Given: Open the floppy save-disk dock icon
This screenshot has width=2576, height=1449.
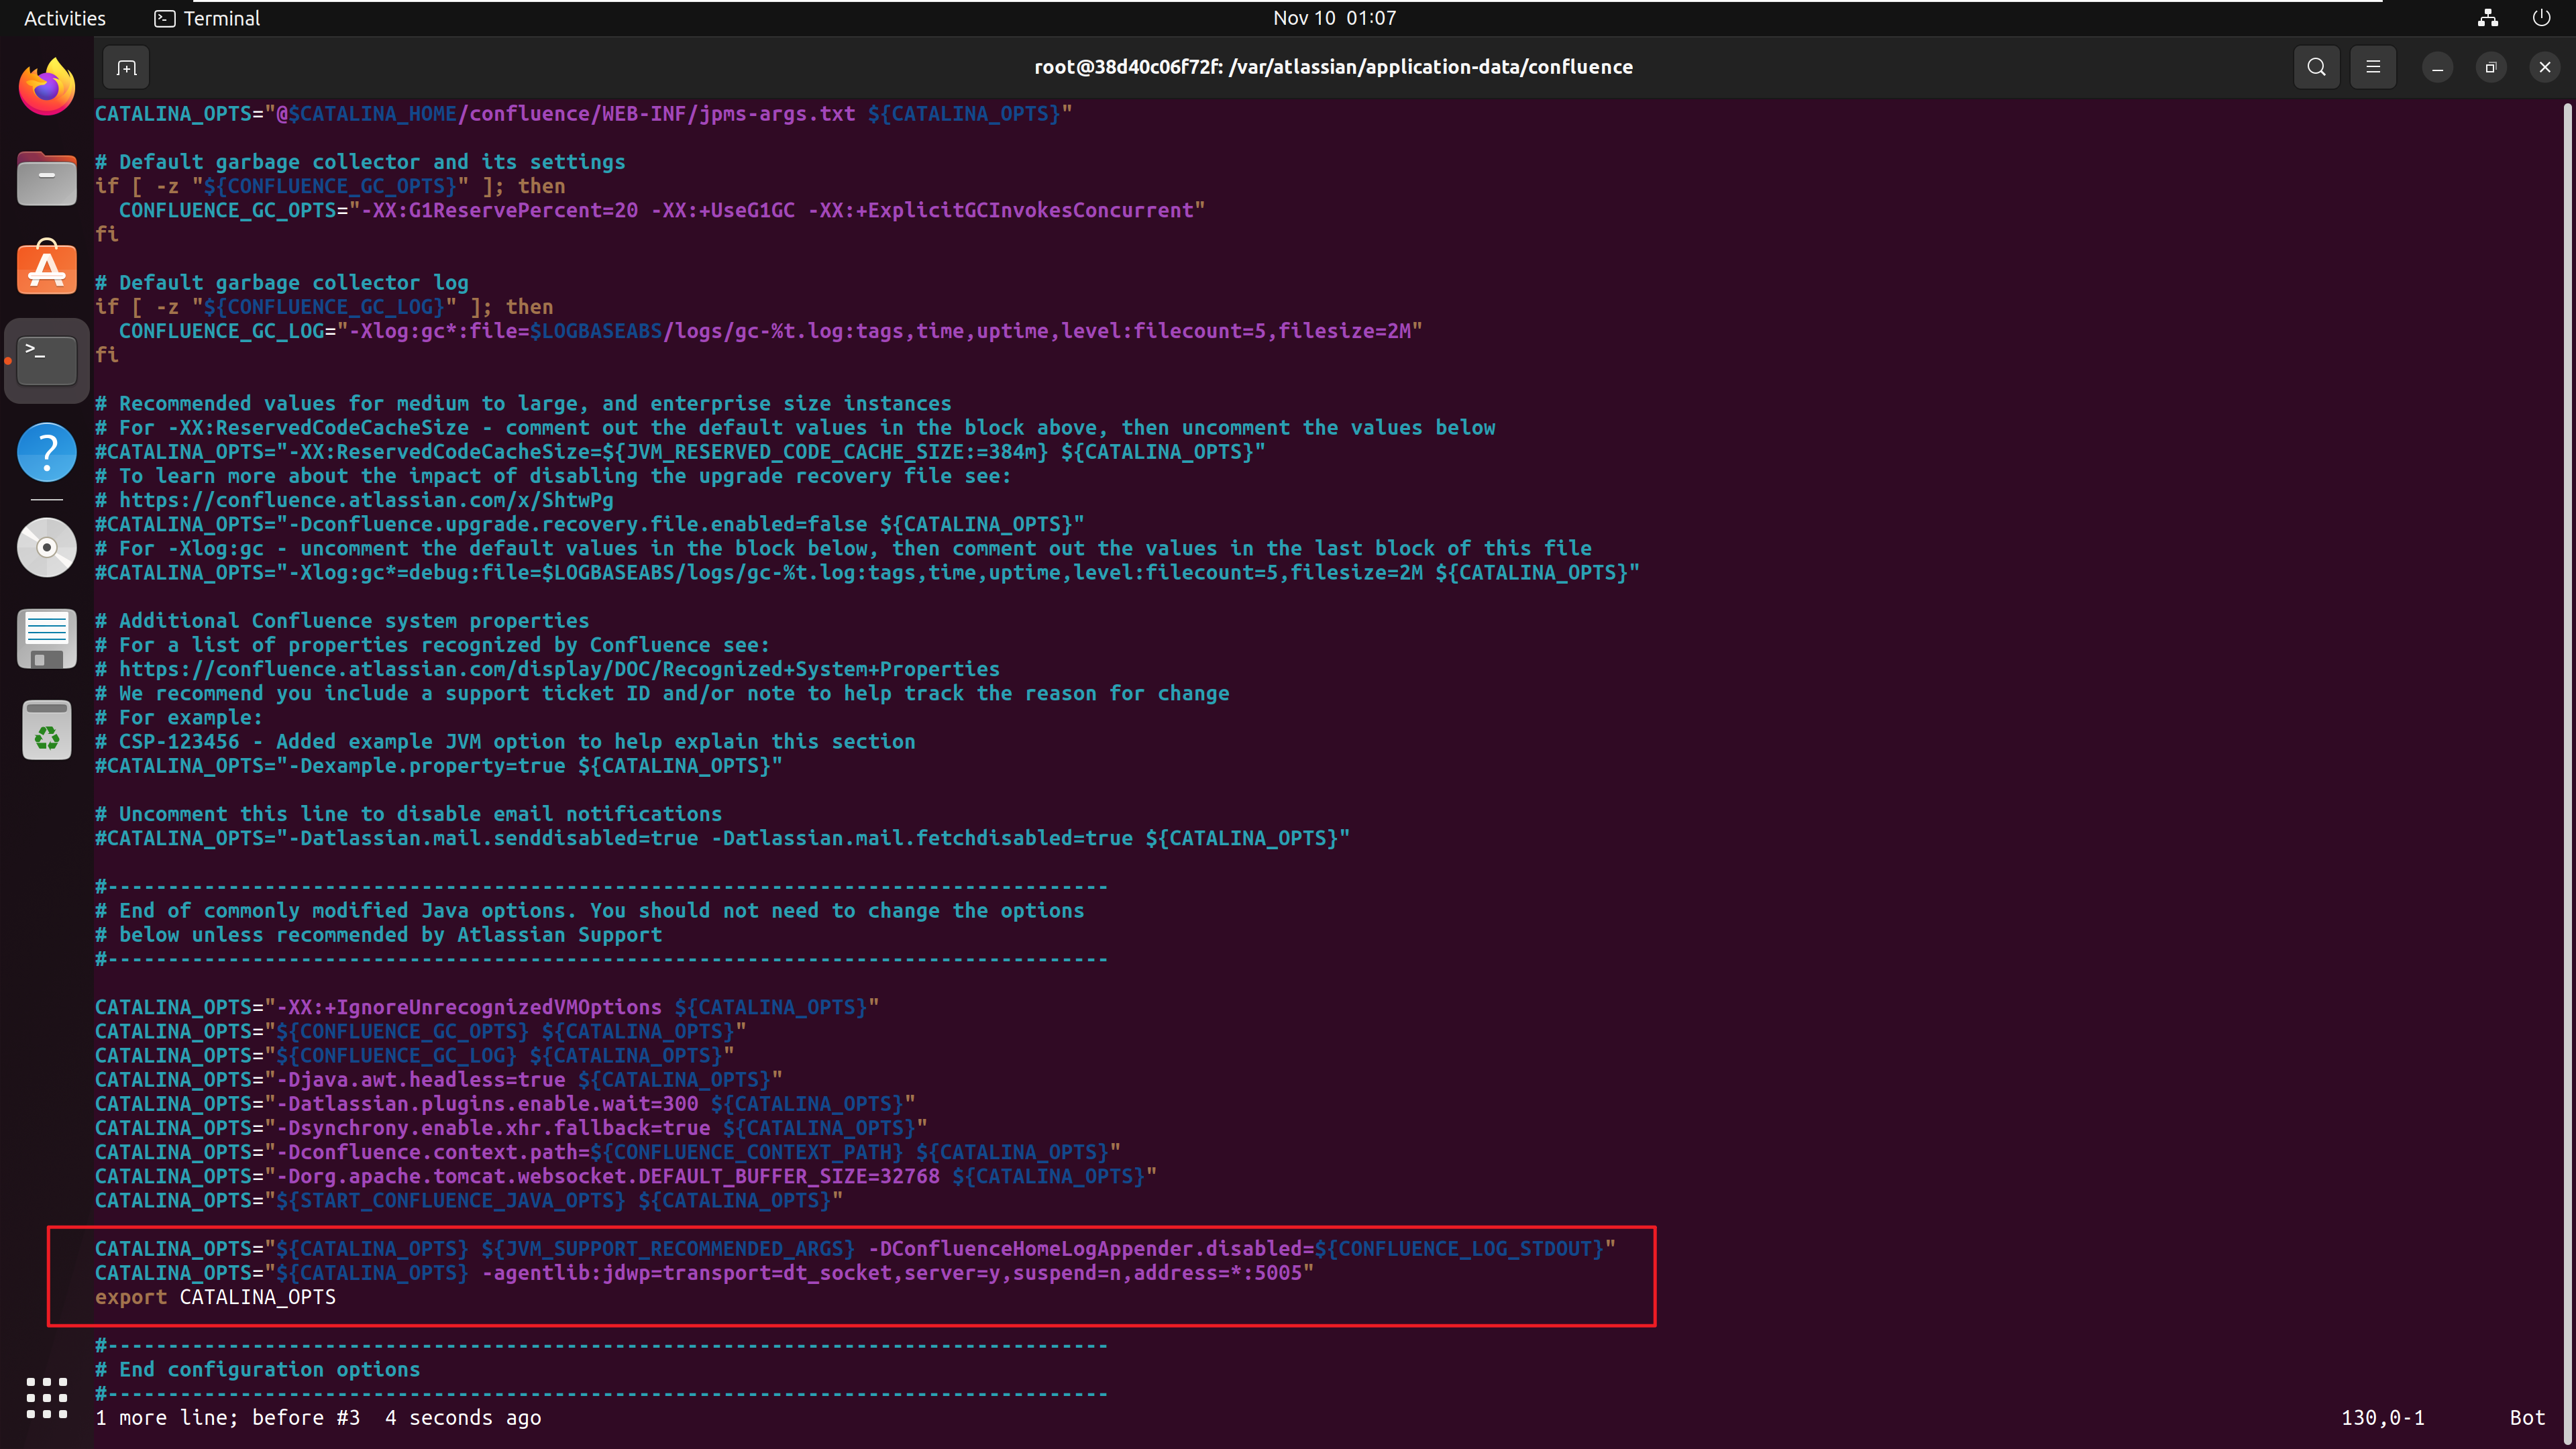Looking at the screenshot, I should pos(47,639).
